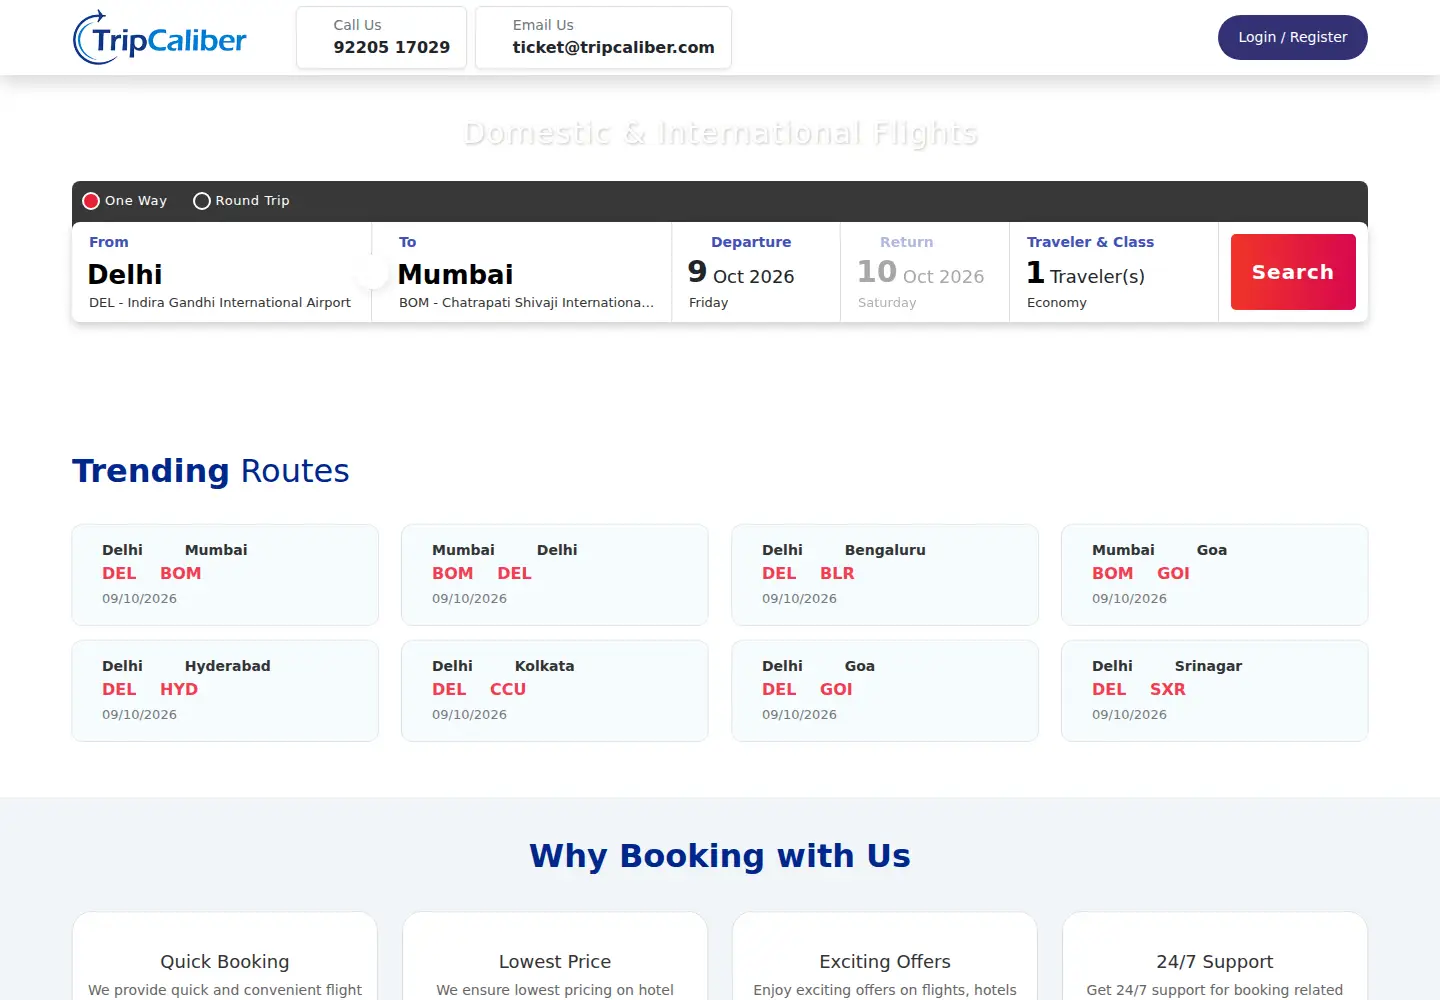Screen dimensions: 1440x1000
Task: Open the Delhi to Srinagar route card
Action: (x=1215, y=691)
